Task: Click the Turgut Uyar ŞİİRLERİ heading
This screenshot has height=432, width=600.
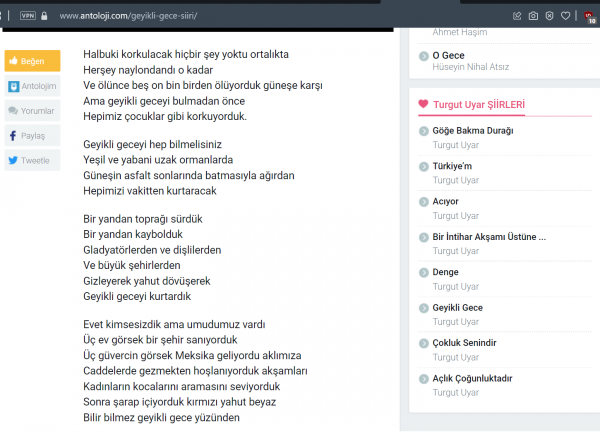Action: click(479, 104)
